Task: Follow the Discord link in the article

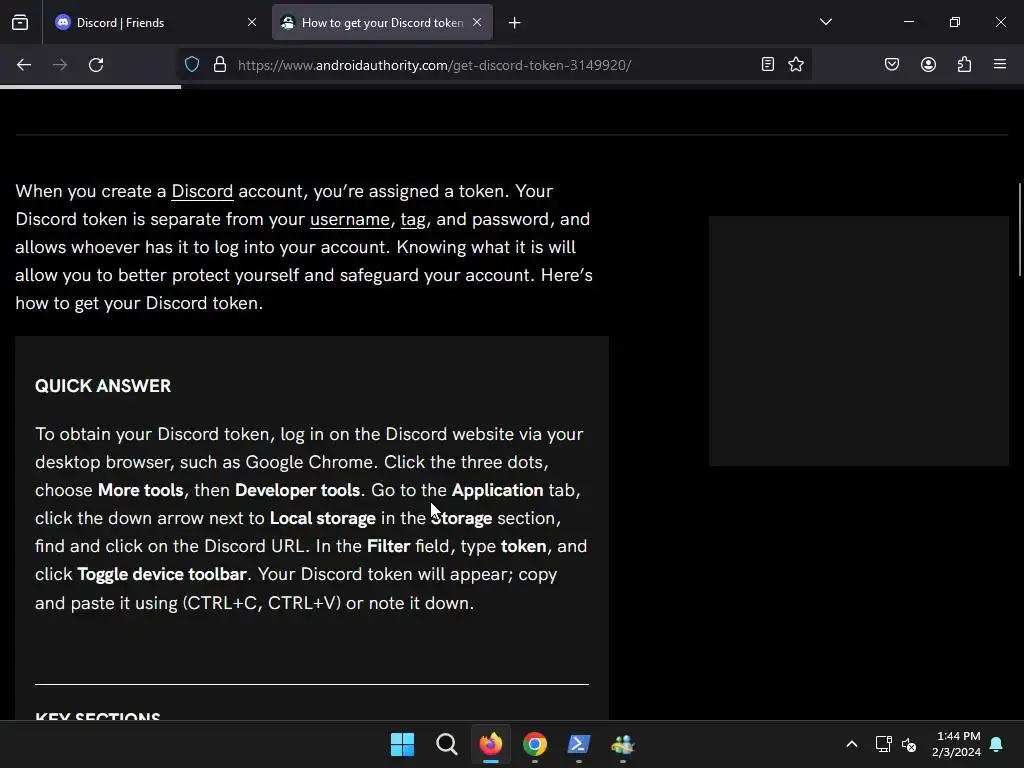Action: pyautogui.click(x=202, y=191)
